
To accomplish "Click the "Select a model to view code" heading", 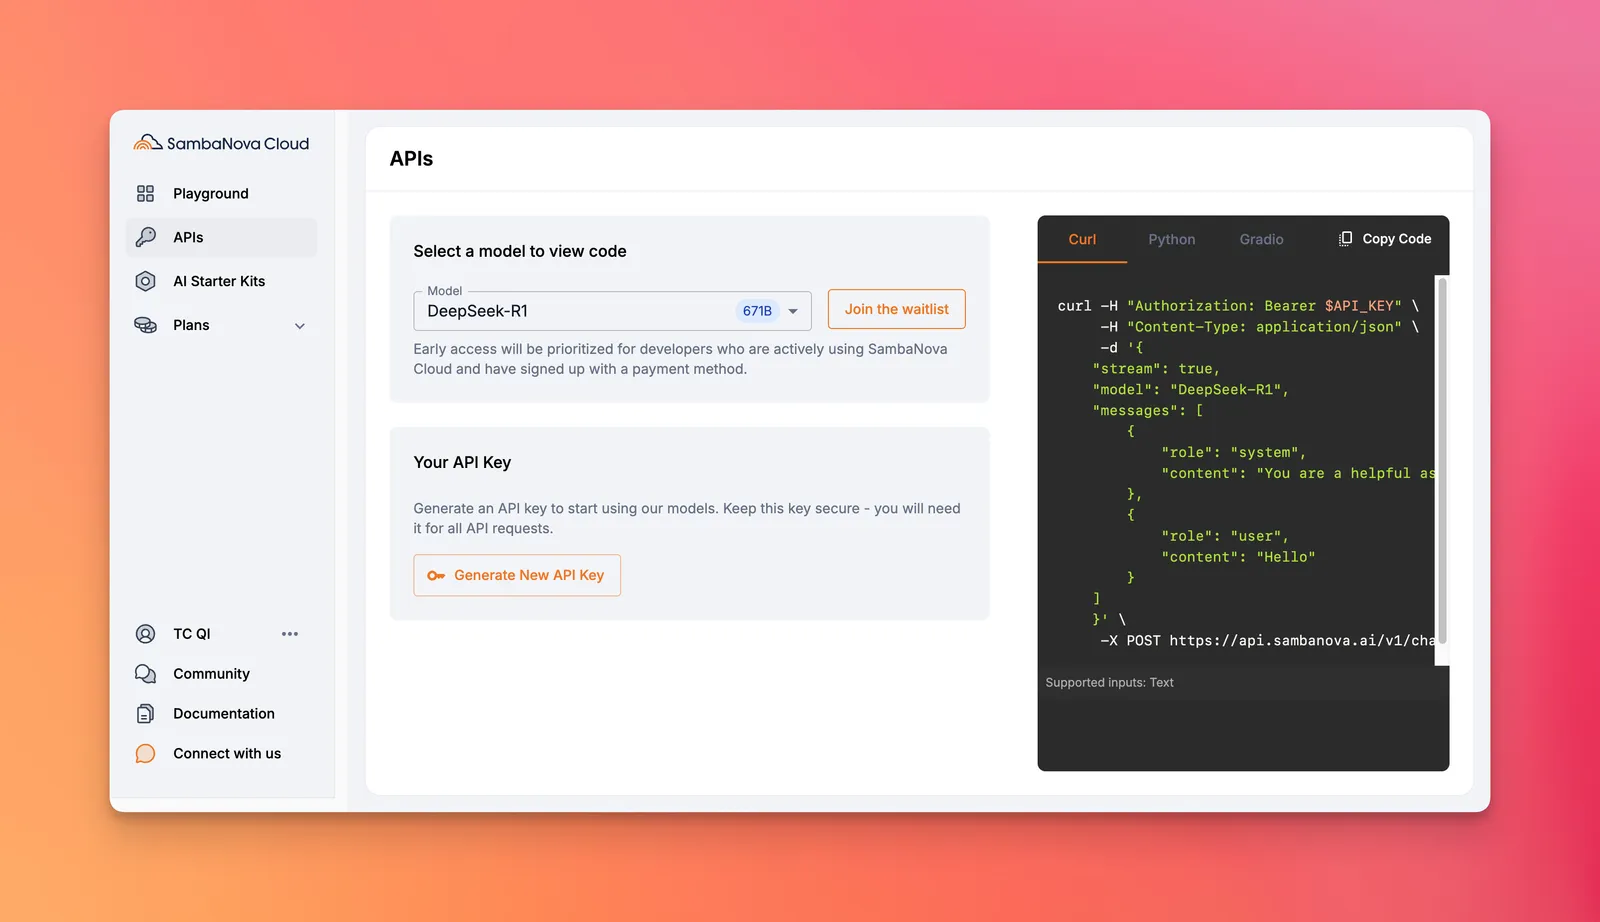I will 520,251.
